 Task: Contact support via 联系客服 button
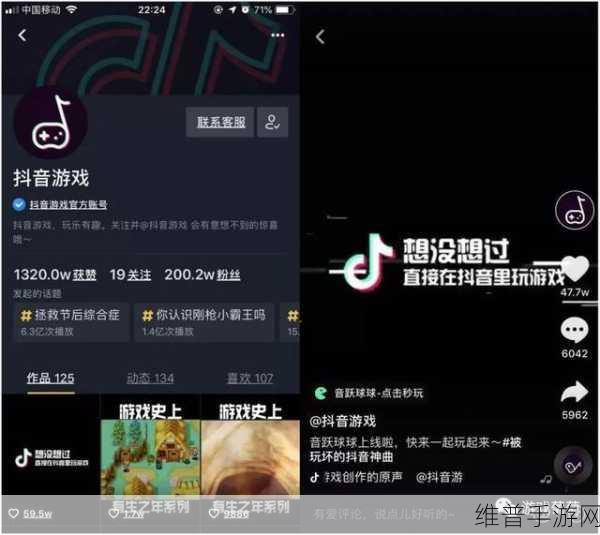(220, 122)
